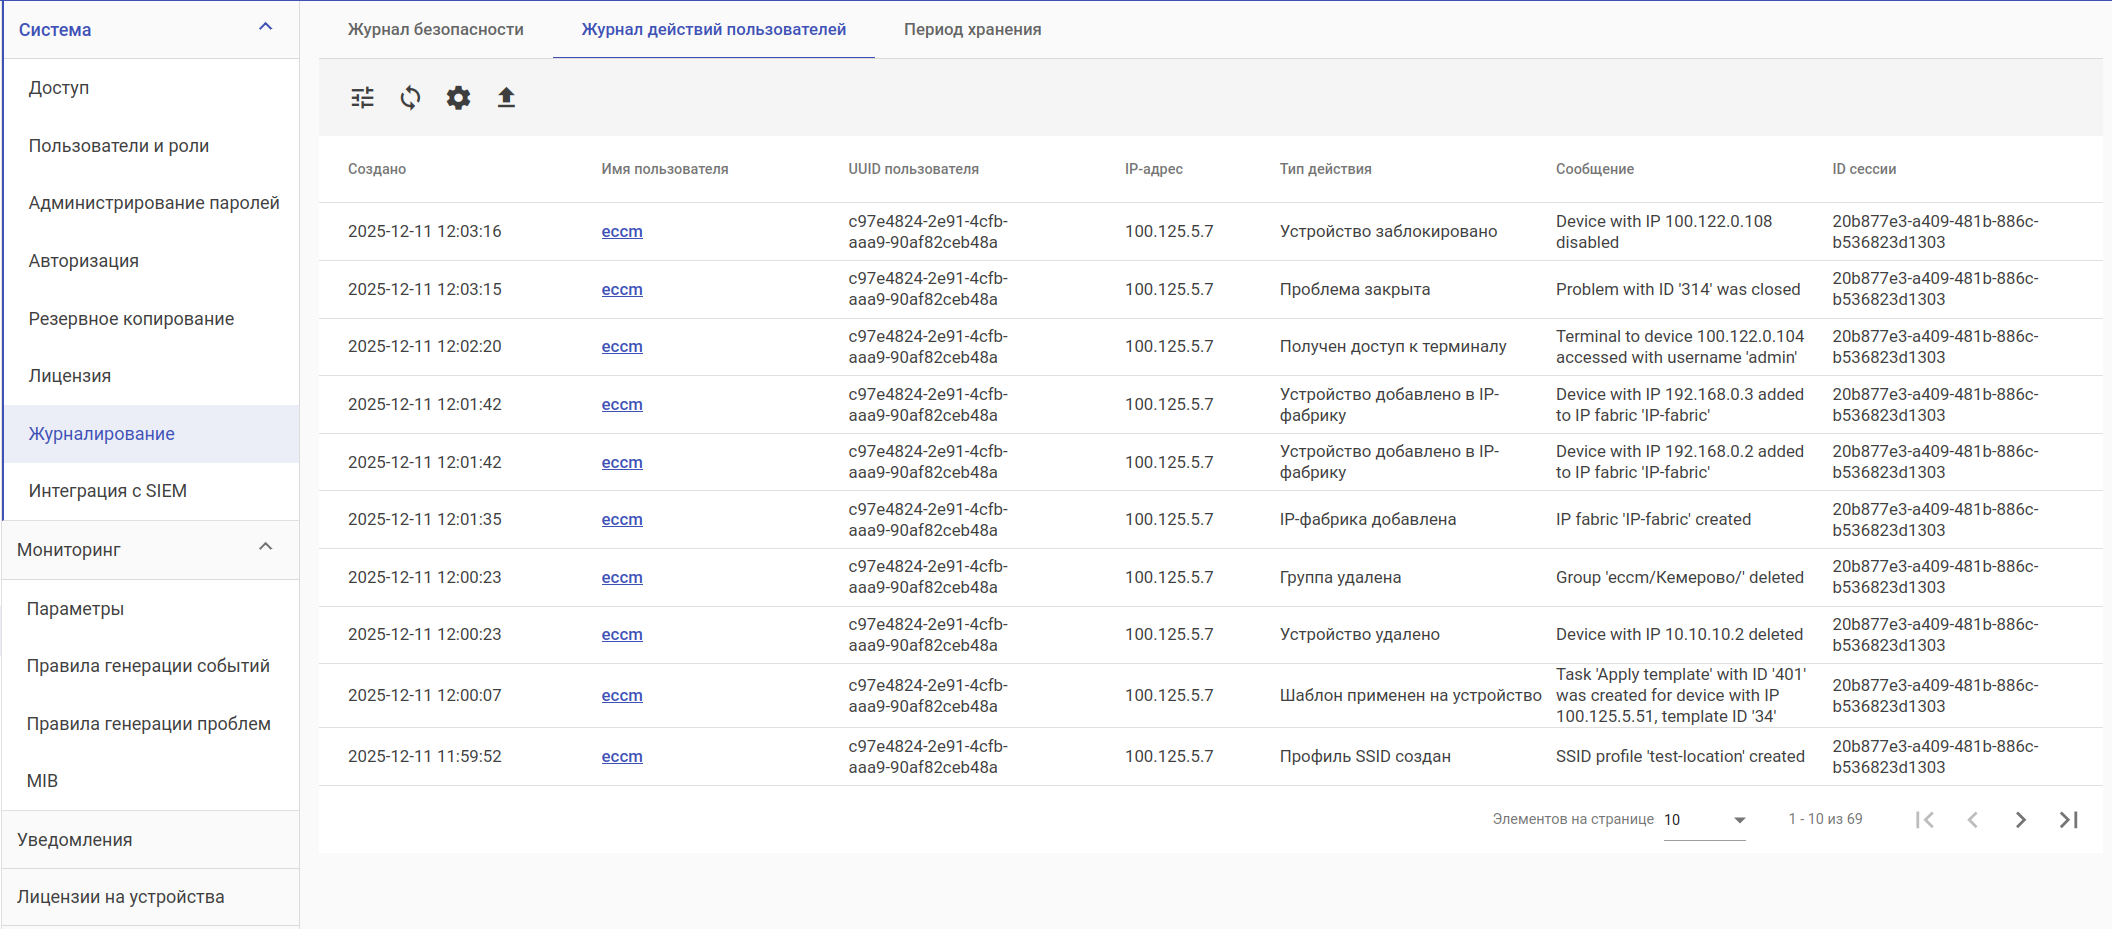Open Правила генерации событий item
This screenshot has width=2112, height=929.
point(148,666)
